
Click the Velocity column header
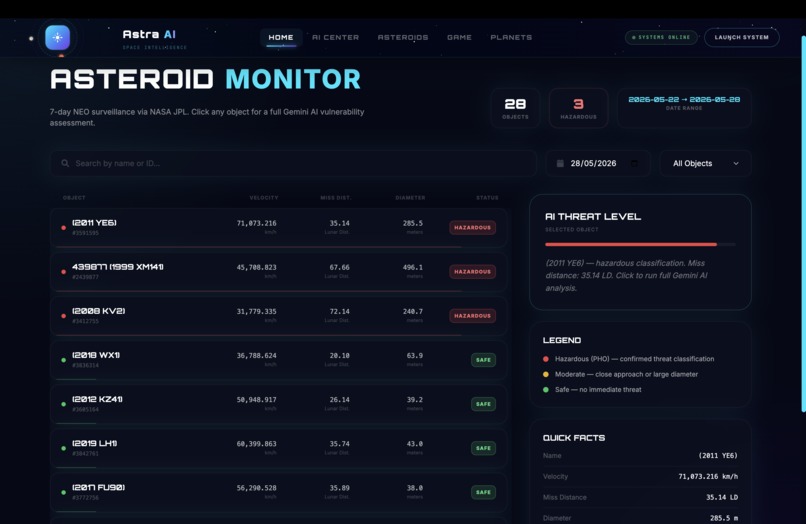pos(264,197)
